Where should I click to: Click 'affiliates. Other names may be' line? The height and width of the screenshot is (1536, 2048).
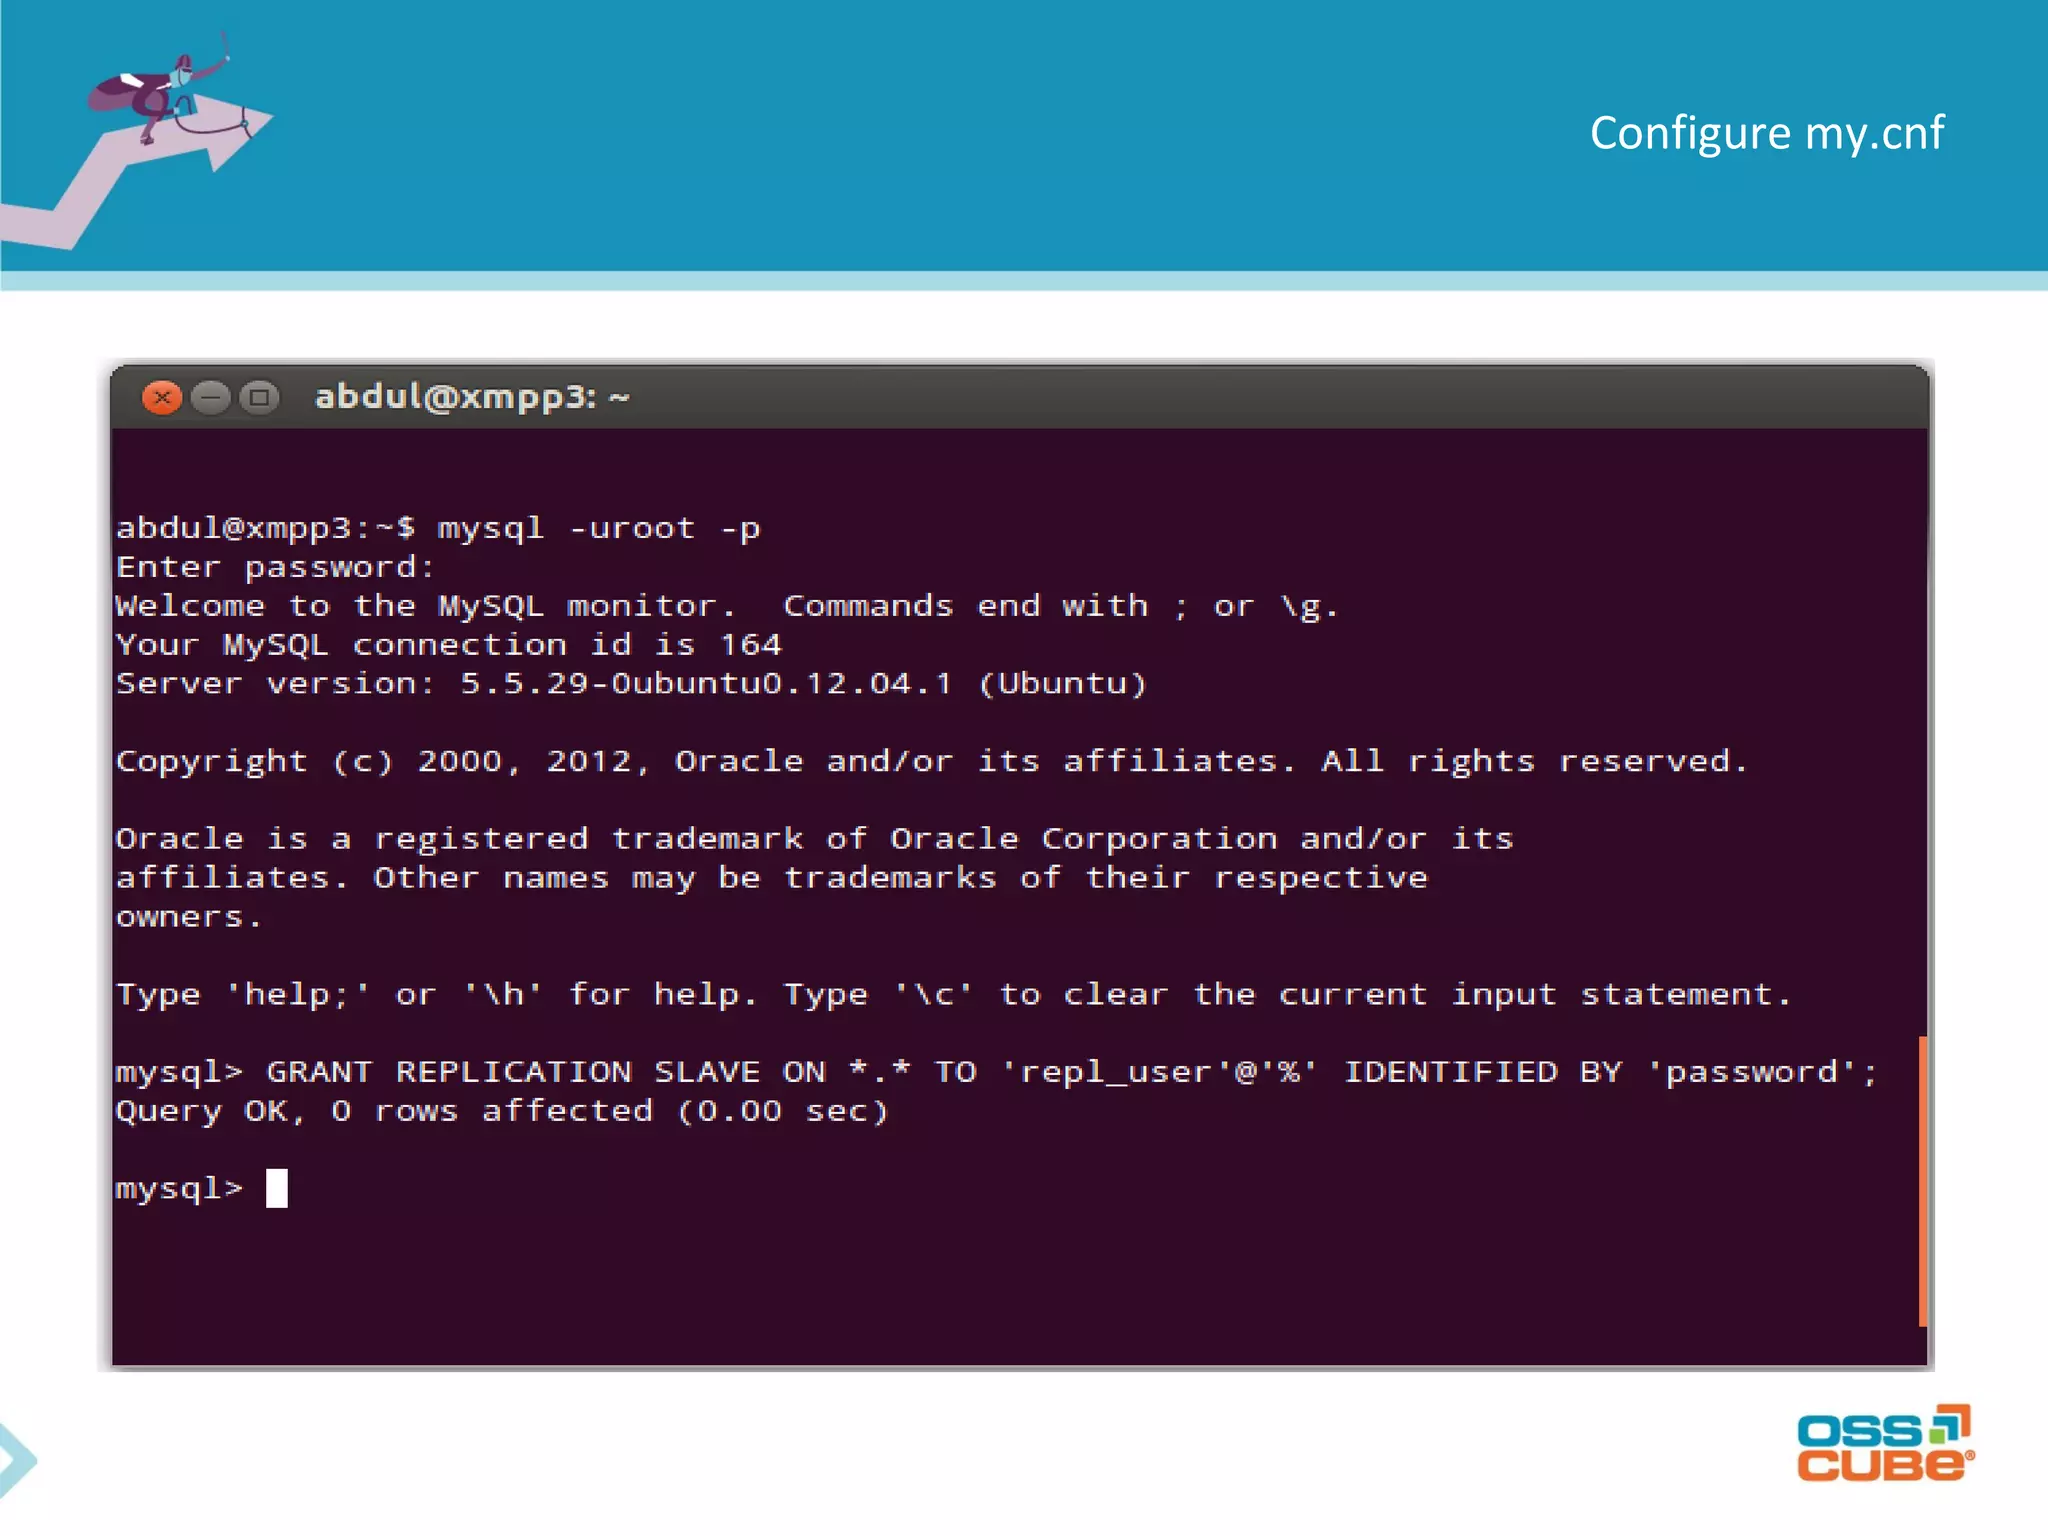click(x=771, y=878)
